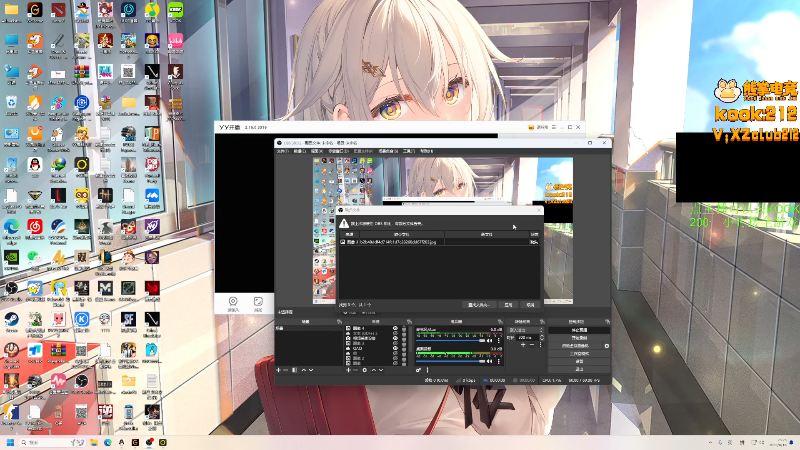
Task: Open OBS 工具 menu
Action: pos(409,151)
